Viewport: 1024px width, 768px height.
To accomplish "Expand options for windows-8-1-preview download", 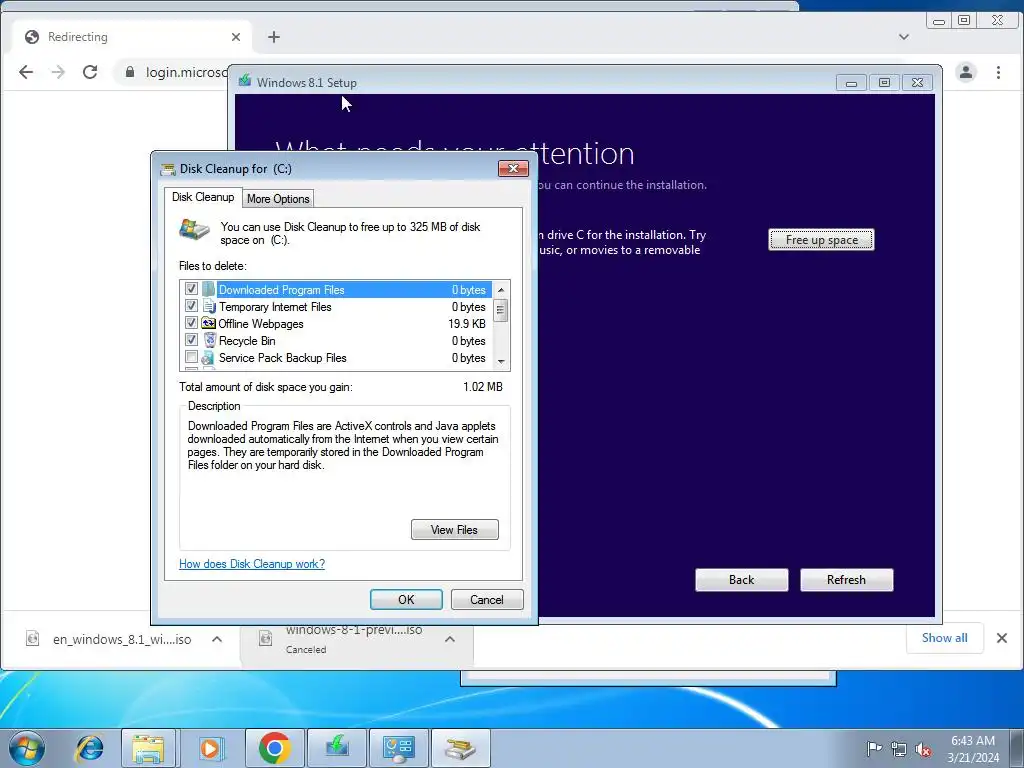I will 450,639.
